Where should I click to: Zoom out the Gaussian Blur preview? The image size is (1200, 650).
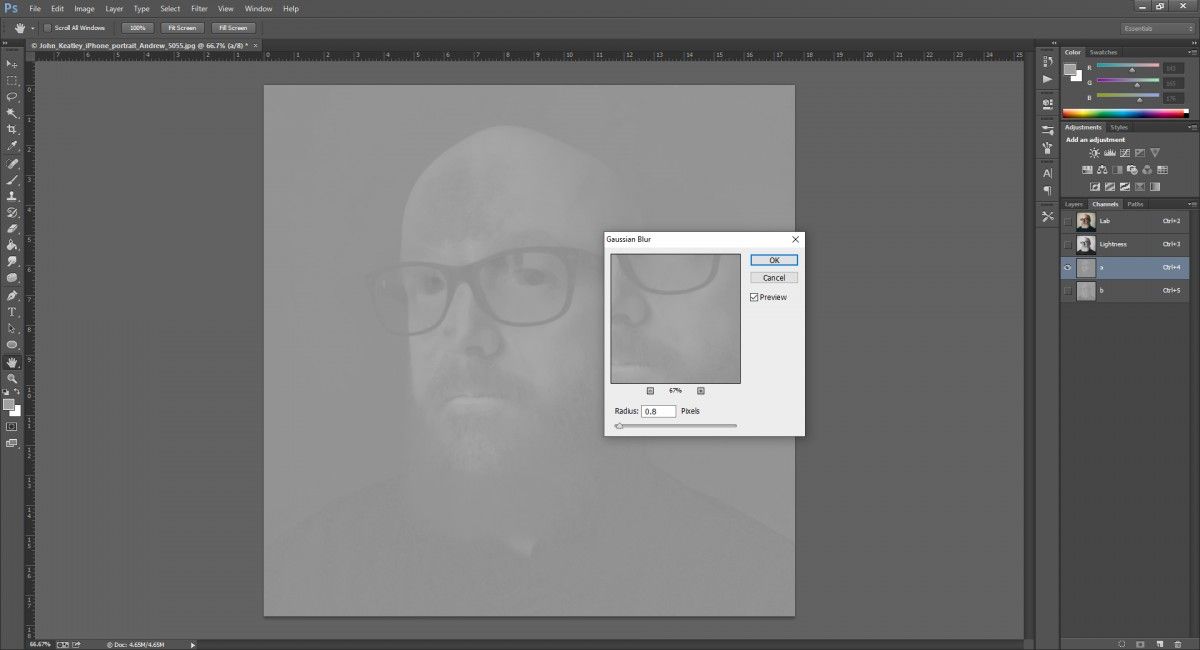coord(650,391)
